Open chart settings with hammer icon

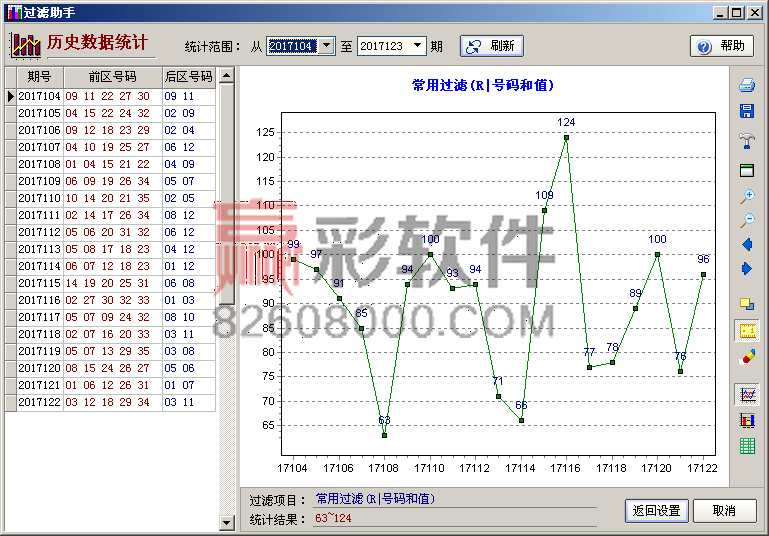[x=747, y=140]
